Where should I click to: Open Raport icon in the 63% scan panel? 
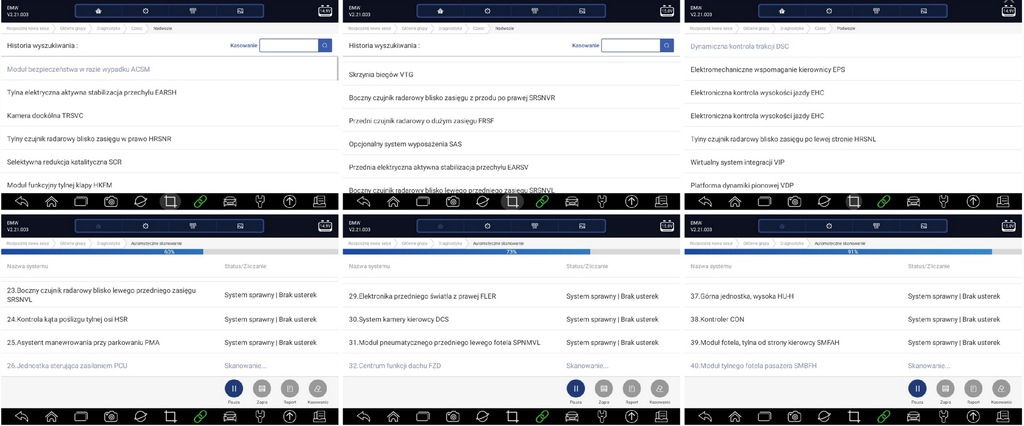point(290,389)
